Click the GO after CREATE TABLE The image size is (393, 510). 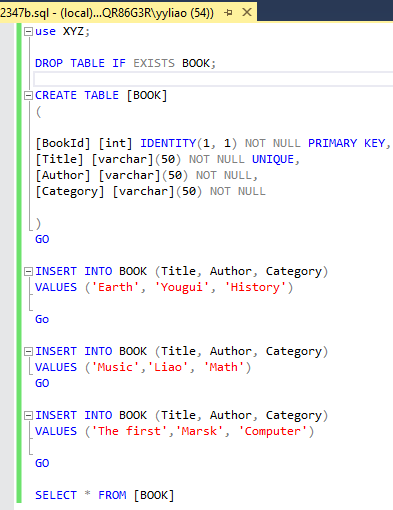click(42, 239)
